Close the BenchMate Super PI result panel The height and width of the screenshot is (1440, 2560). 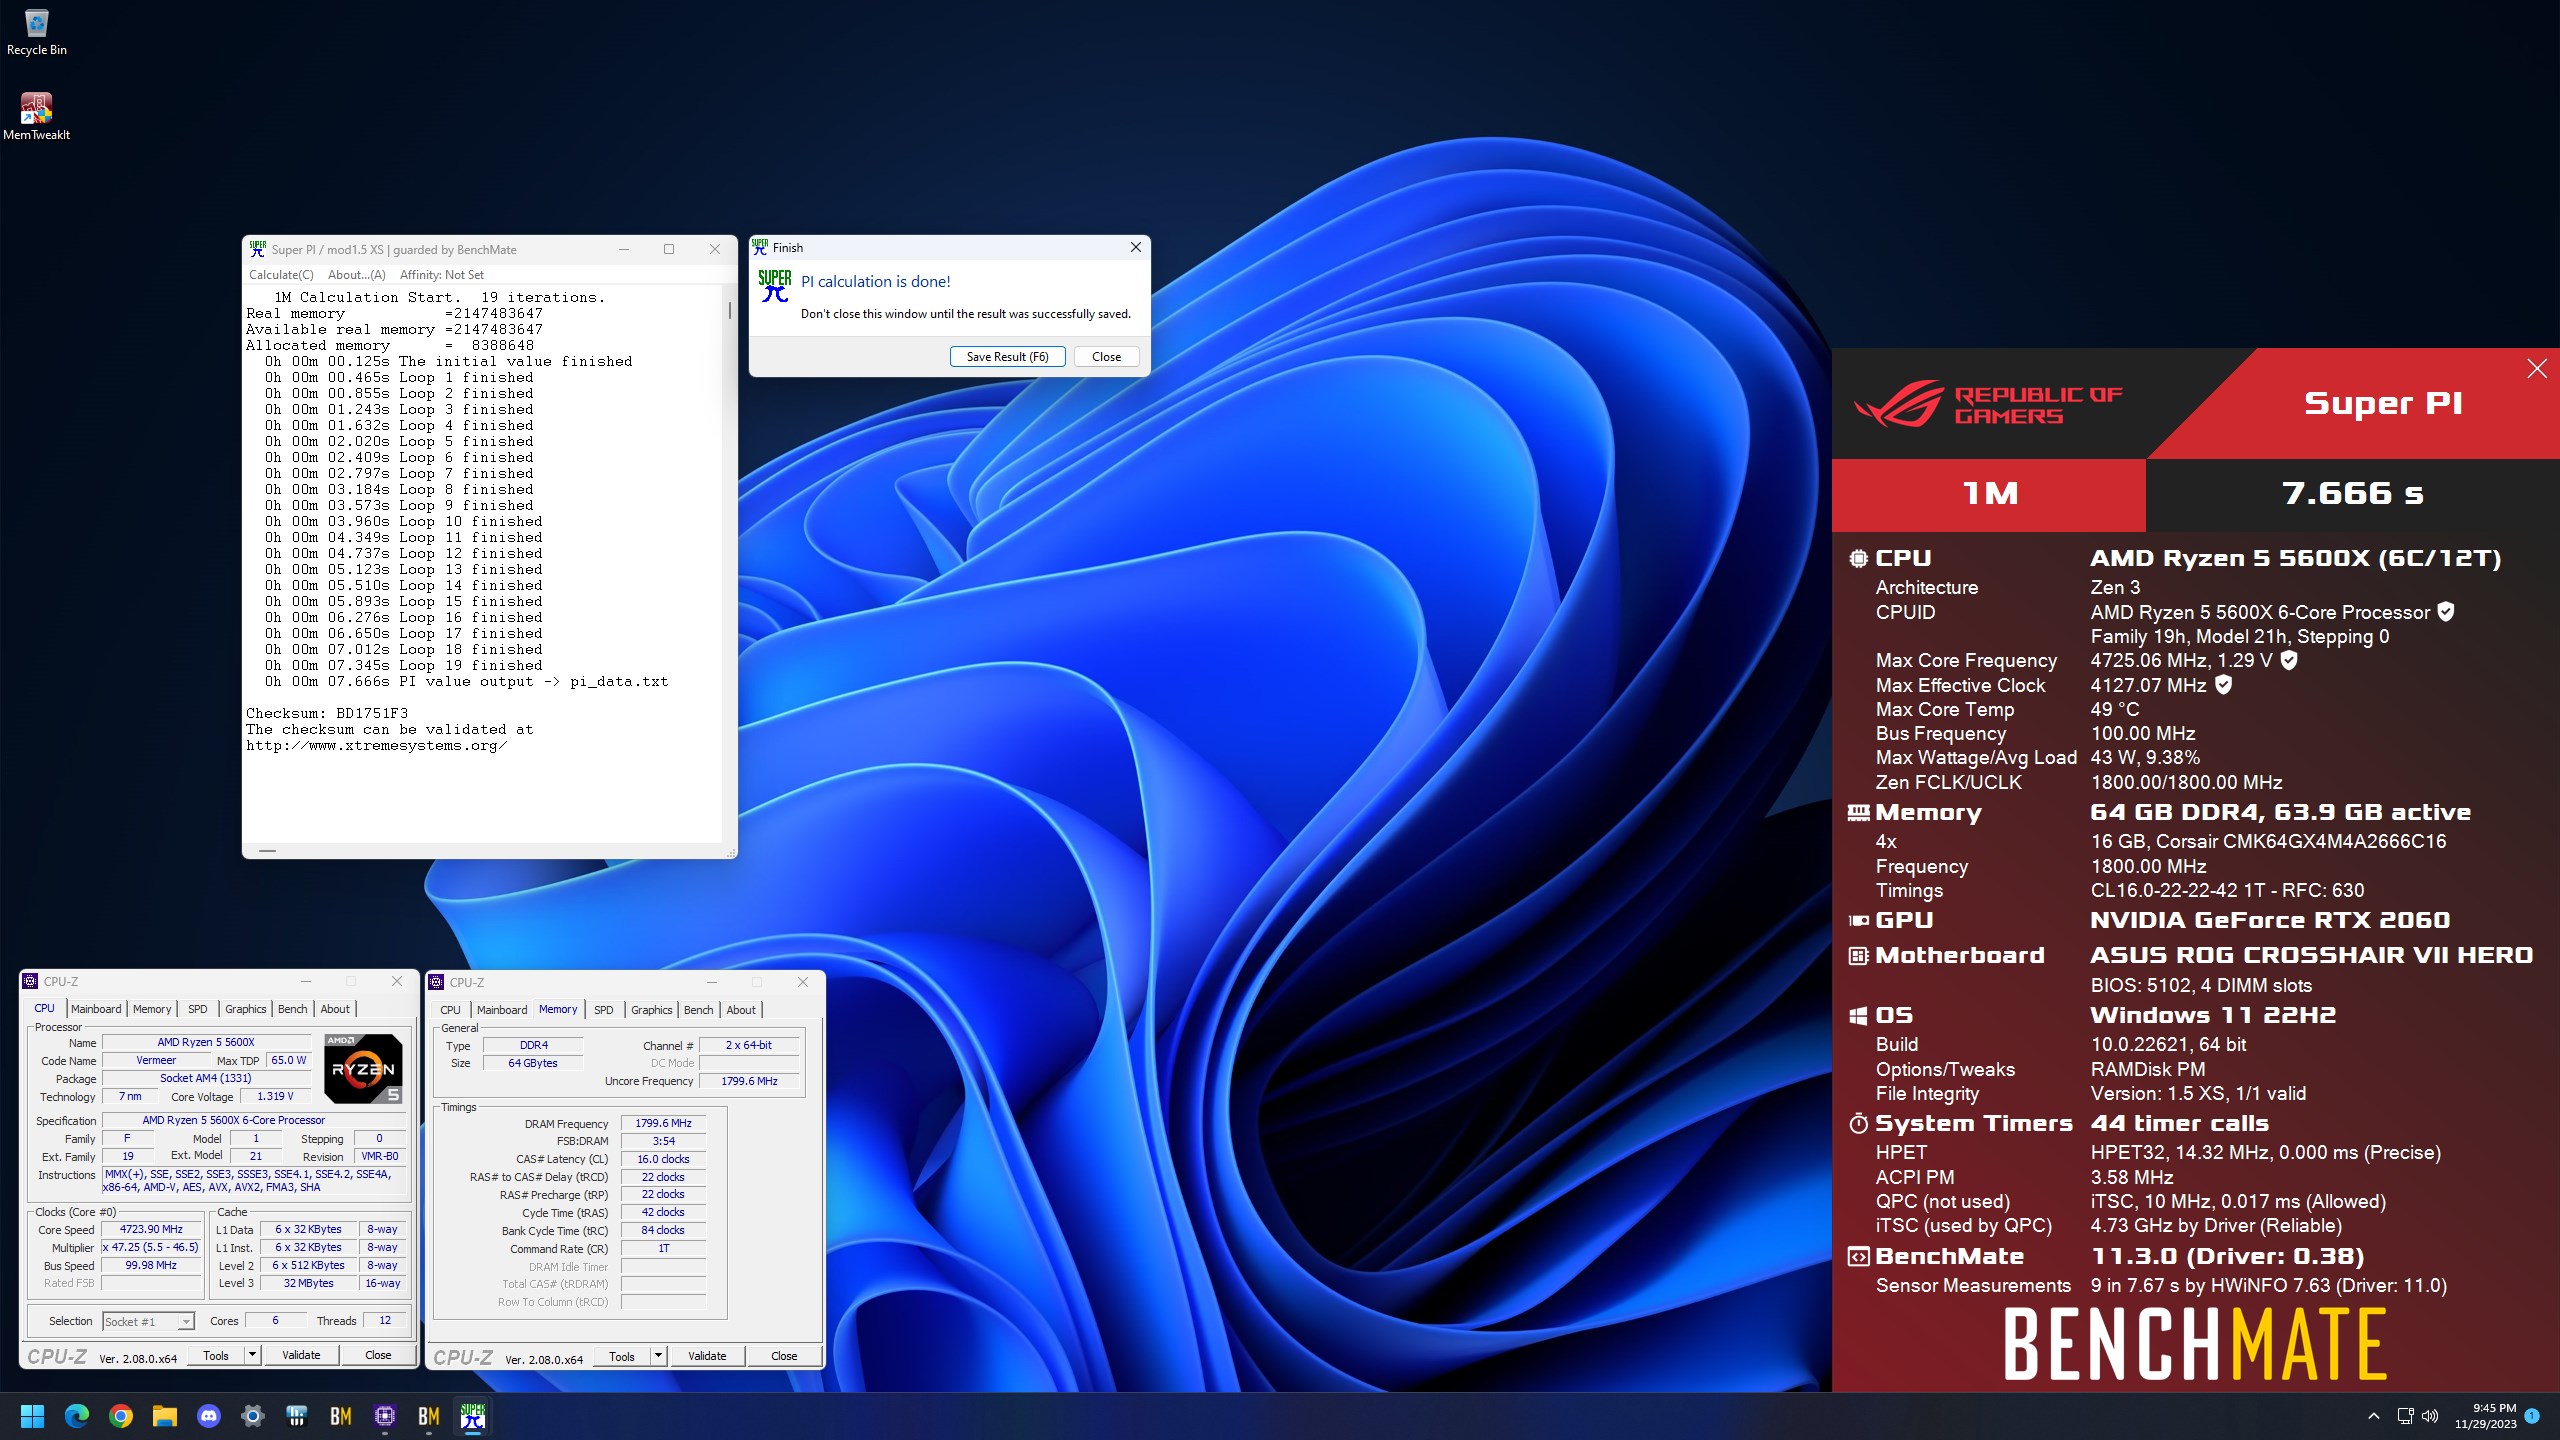2537,369
